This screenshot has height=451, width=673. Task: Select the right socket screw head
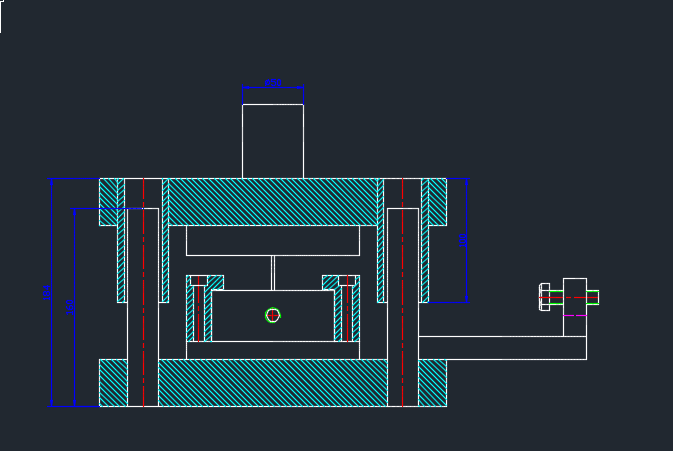point(348,281)
